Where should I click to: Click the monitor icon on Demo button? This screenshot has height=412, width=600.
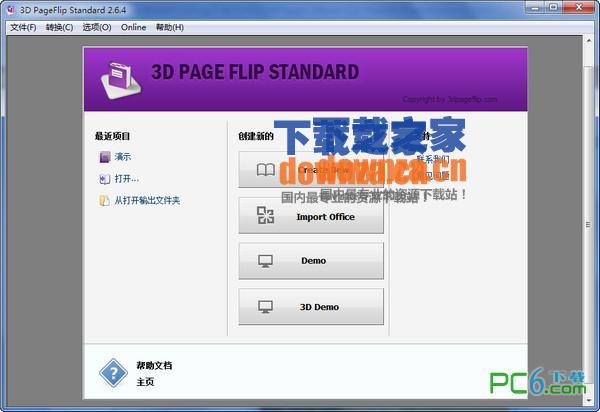click(265, 261)
